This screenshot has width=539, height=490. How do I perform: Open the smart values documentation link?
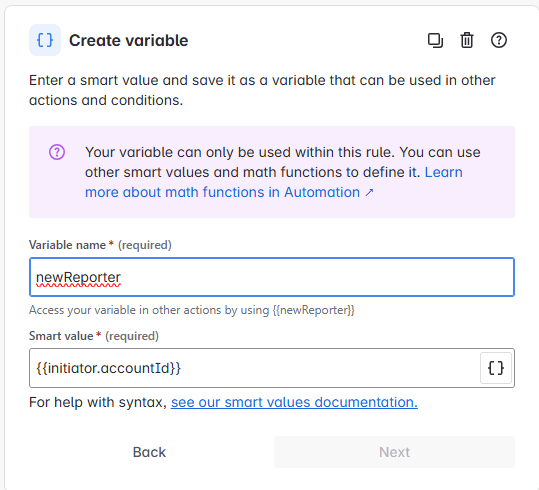click(x=294, y=402)
